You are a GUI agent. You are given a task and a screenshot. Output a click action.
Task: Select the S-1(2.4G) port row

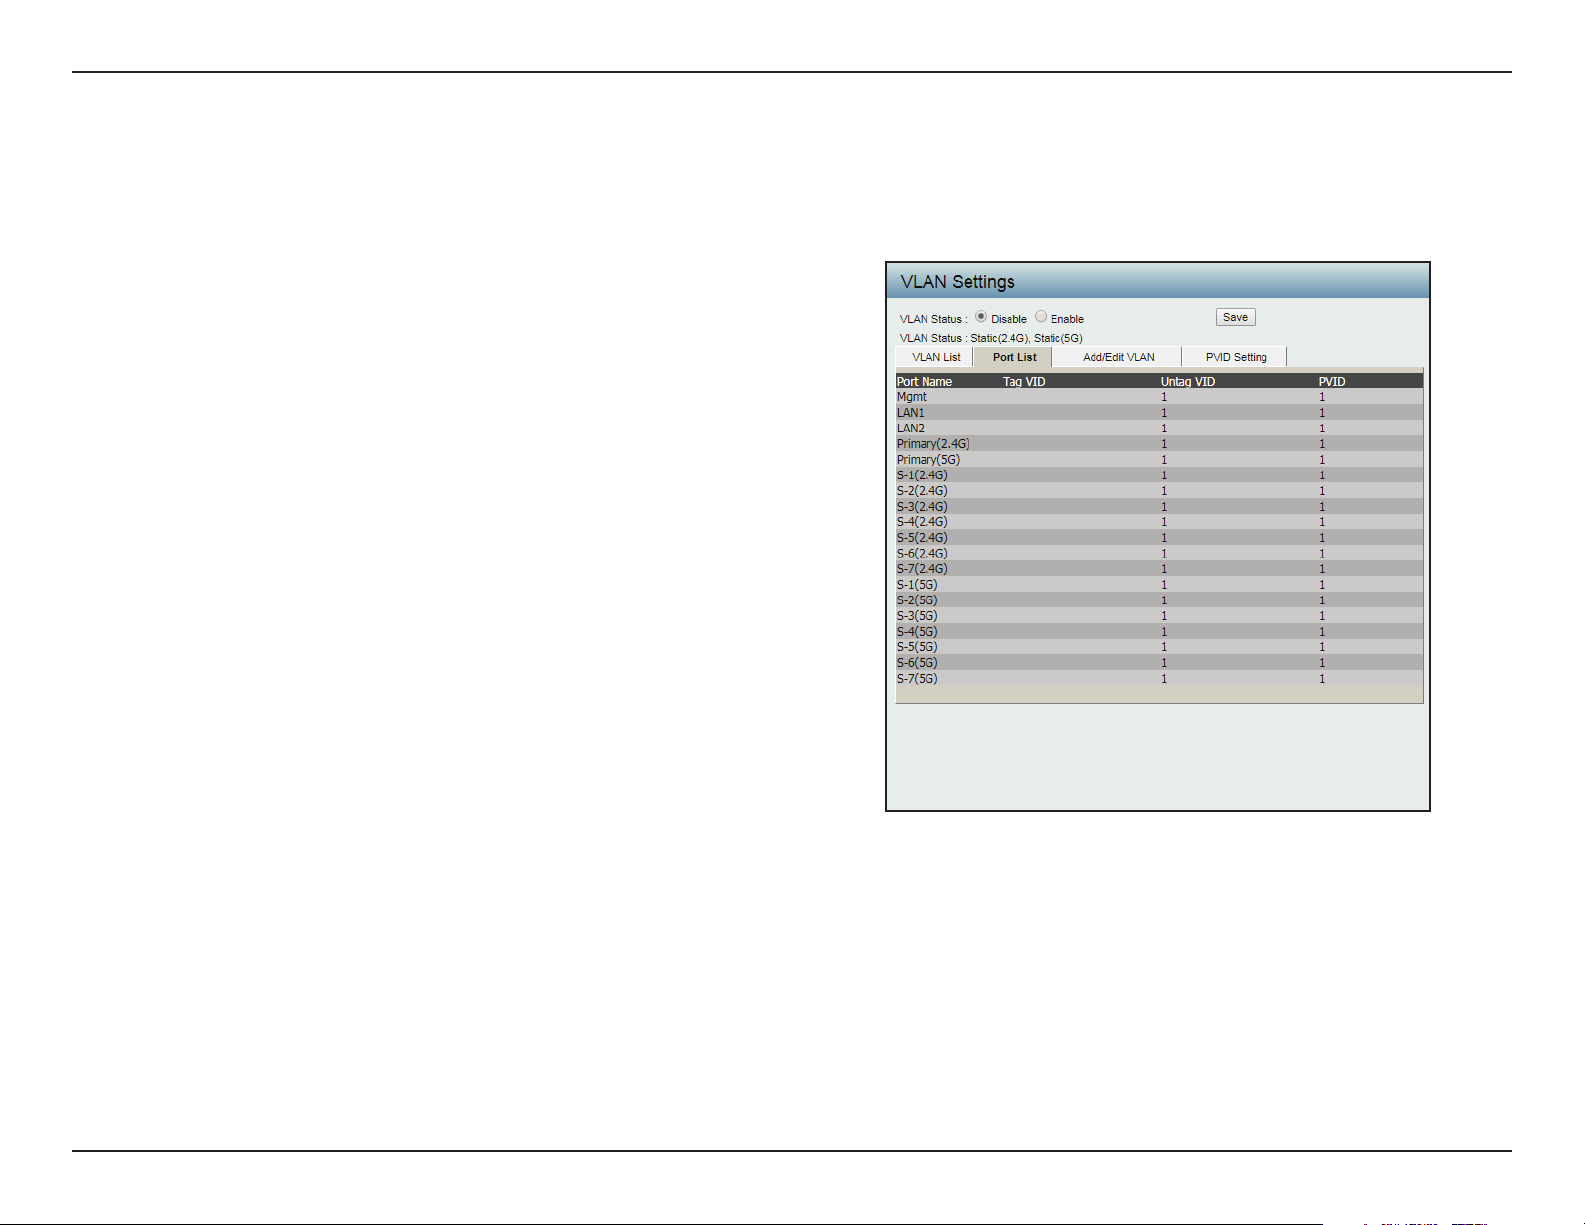(x=1159, y=475)
